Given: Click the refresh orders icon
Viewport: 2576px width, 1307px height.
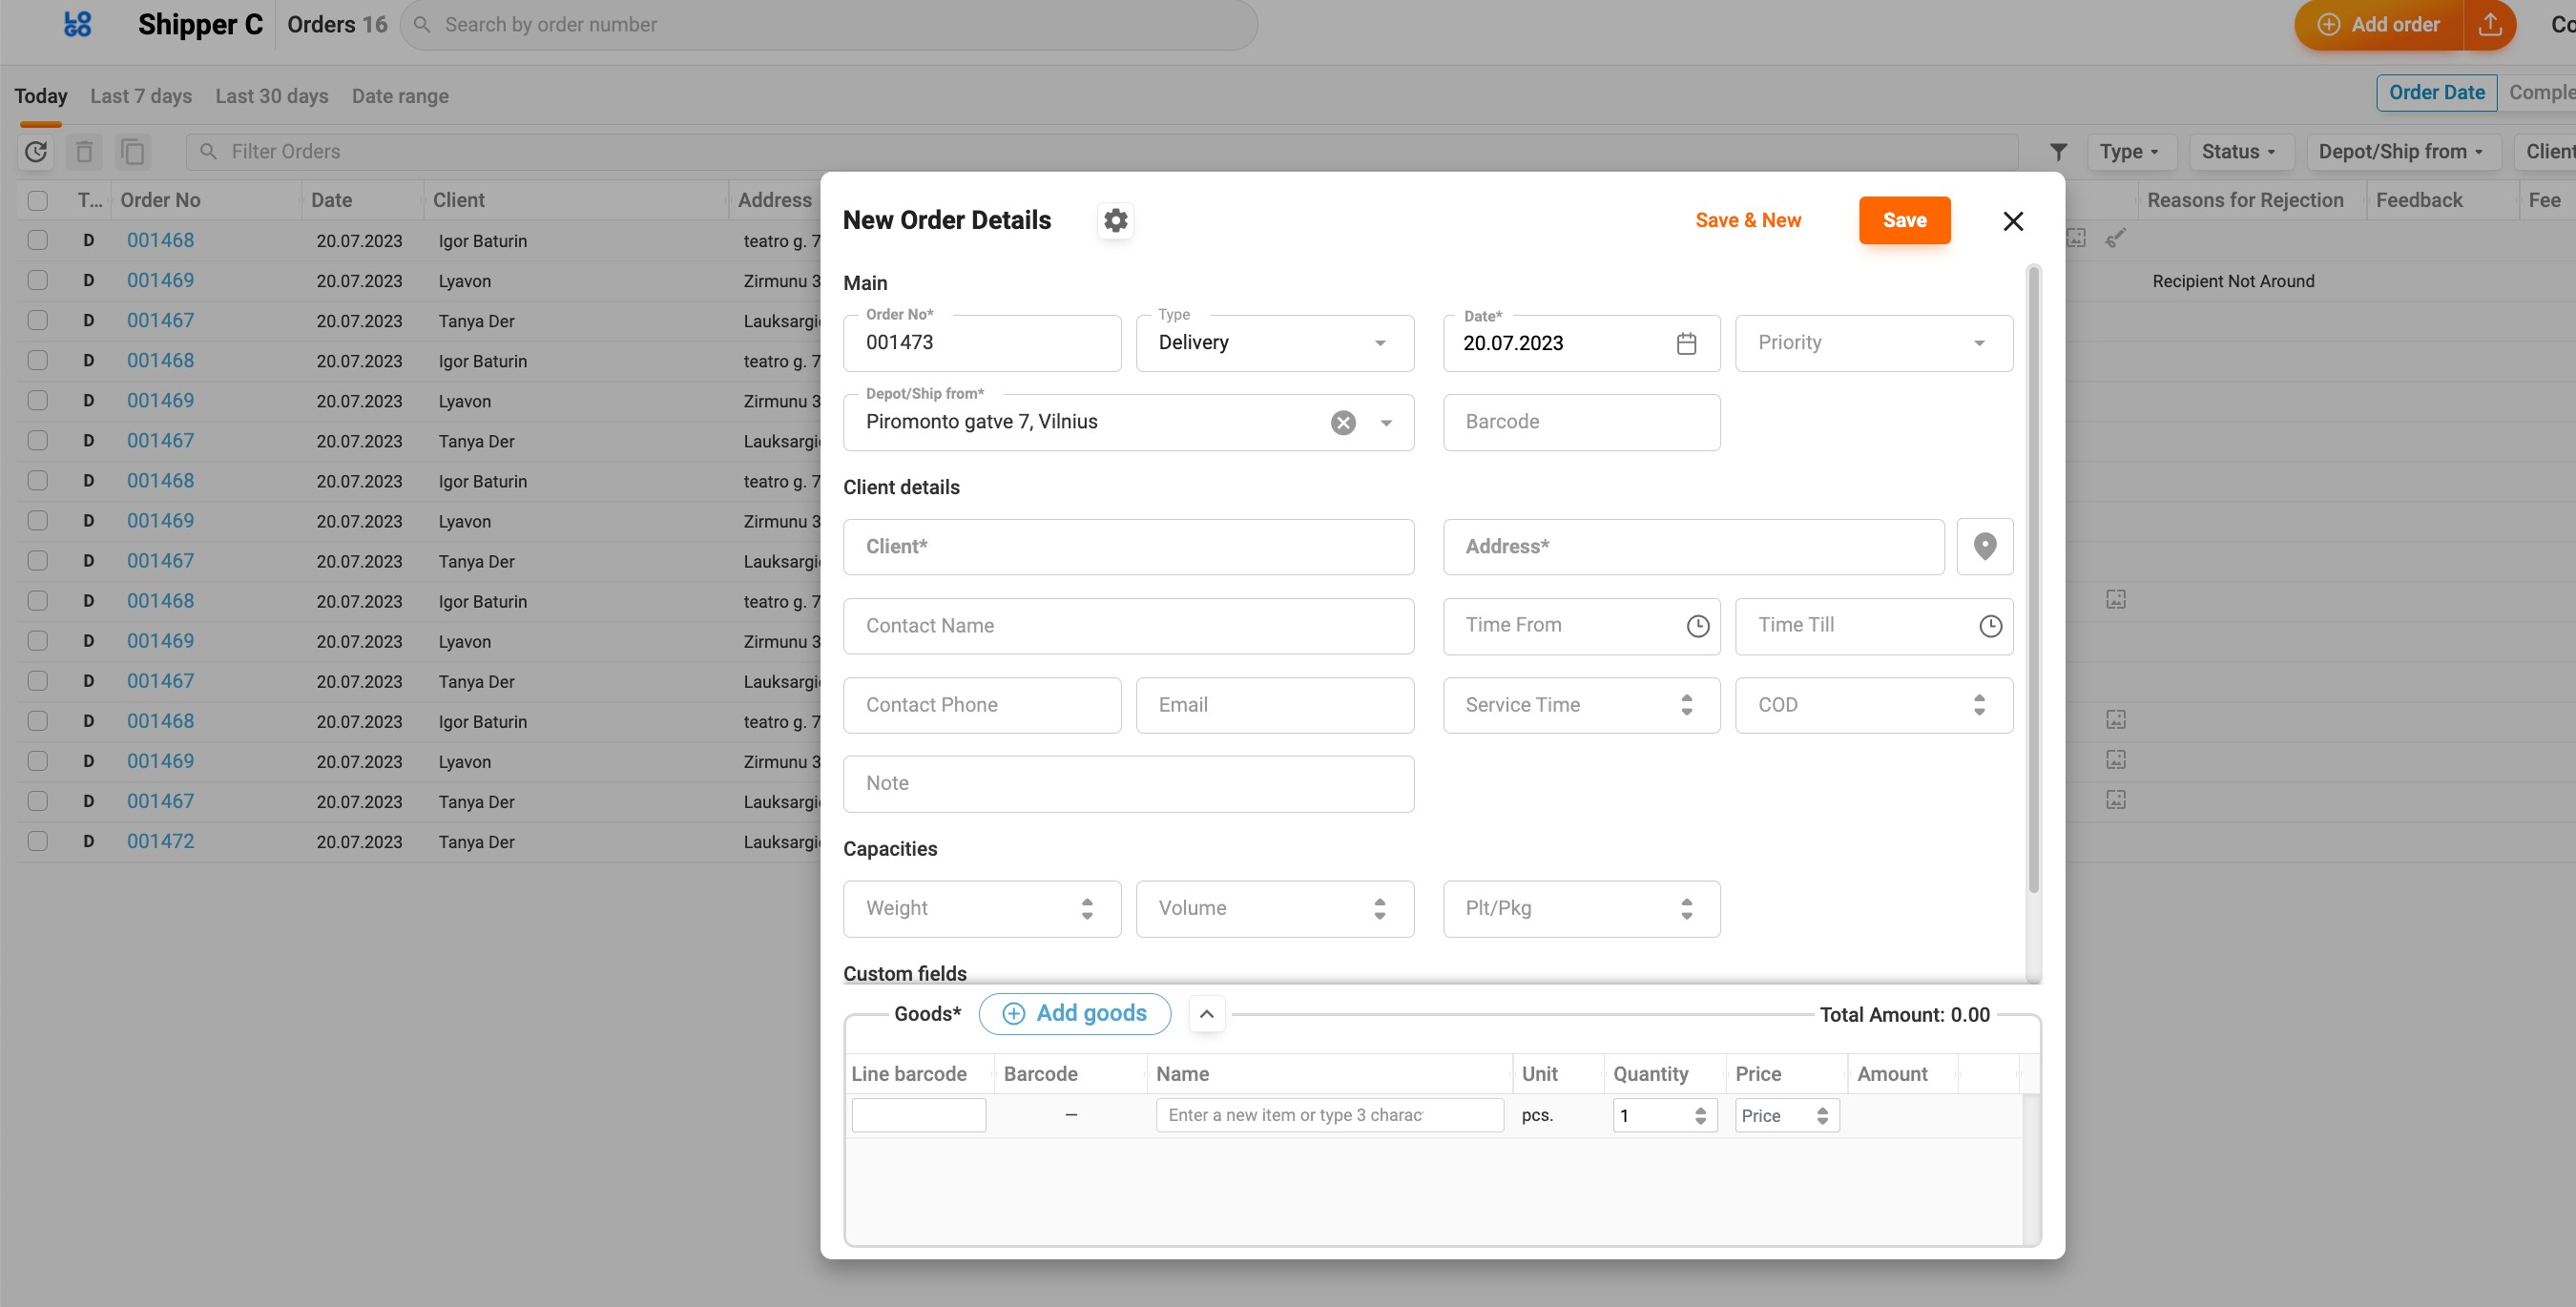Looking at the screenshot, I should click(x=36, y=152).
